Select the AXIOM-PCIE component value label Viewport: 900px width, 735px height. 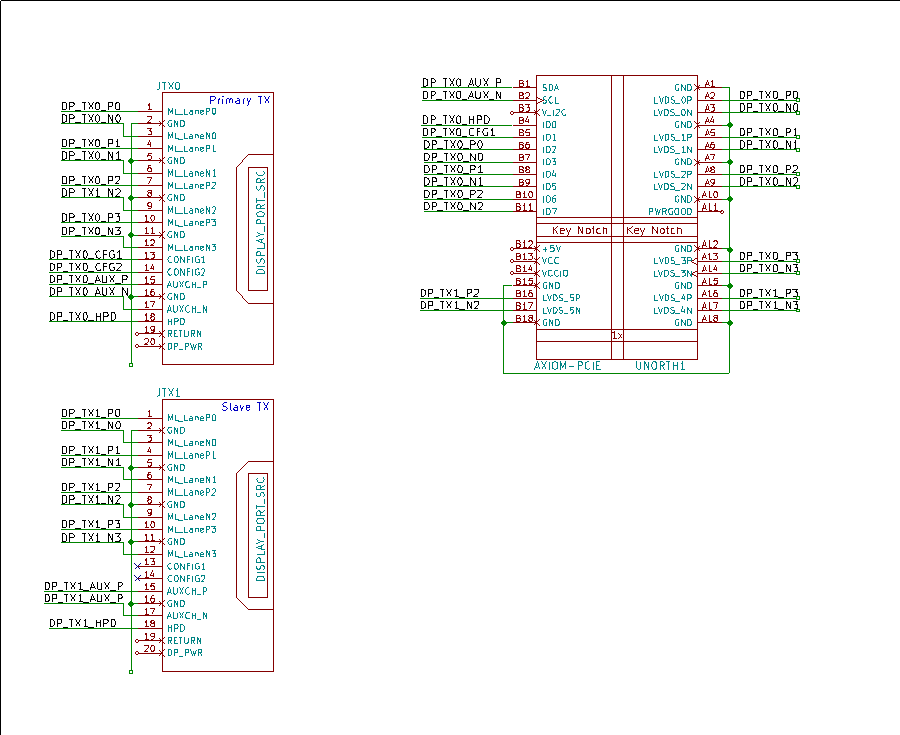tap(568, 367)
